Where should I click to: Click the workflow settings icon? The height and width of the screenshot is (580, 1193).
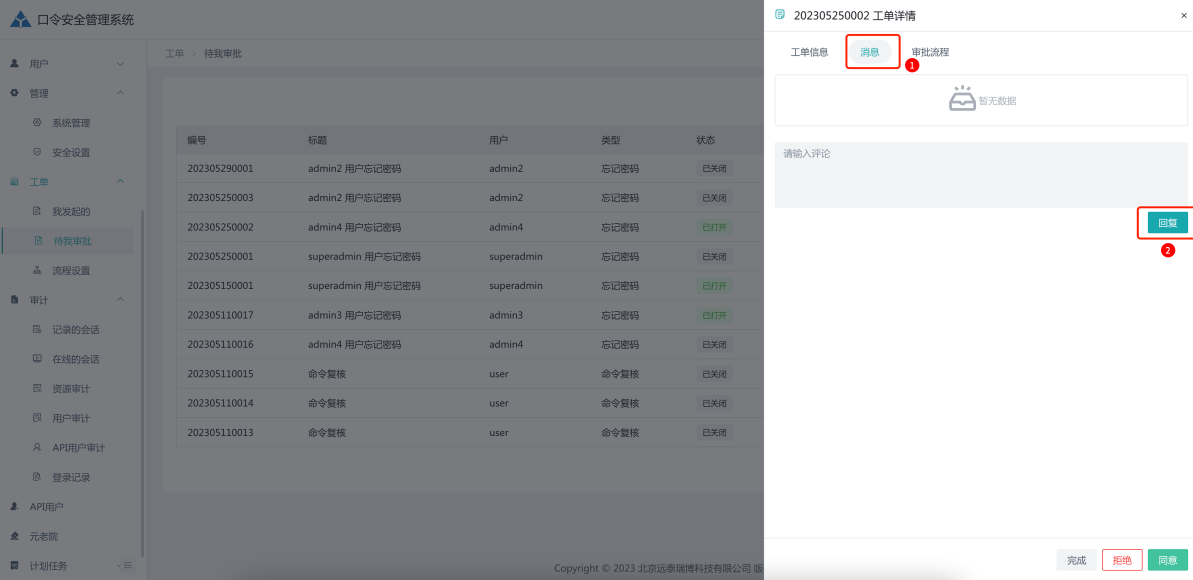[37, 270]
